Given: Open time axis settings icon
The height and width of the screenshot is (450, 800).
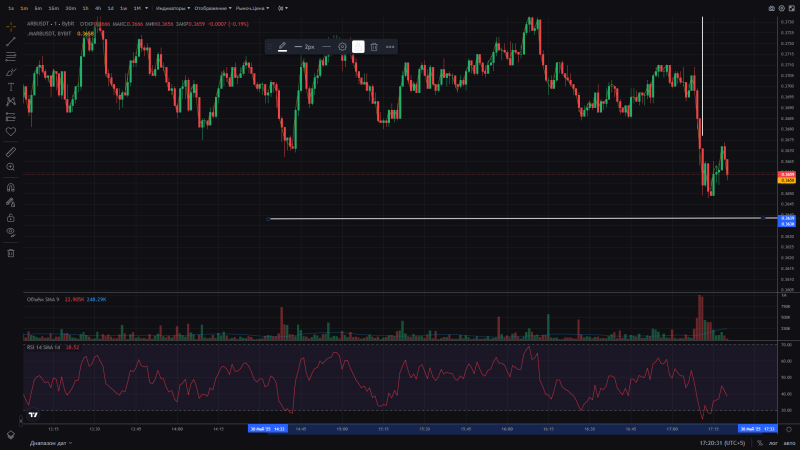Looking at the screenshot, I should coord(789,429).
